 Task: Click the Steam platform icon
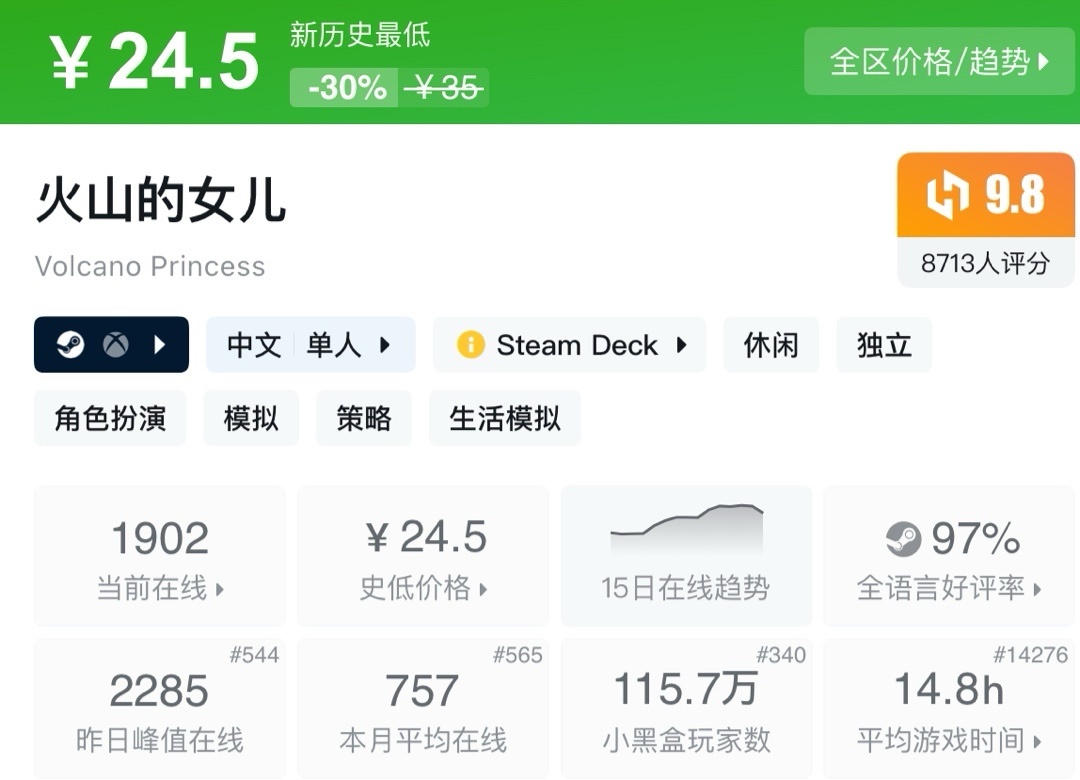70,345
